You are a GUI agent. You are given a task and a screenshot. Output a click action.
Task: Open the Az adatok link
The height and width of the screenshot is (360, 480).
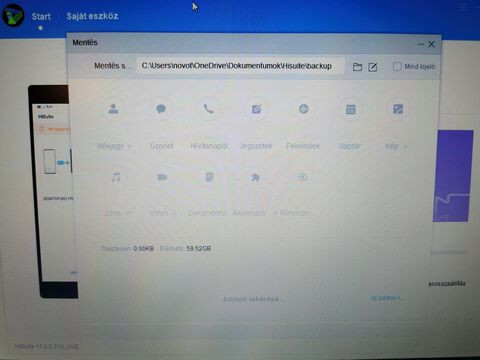click(x=385, y=298)
